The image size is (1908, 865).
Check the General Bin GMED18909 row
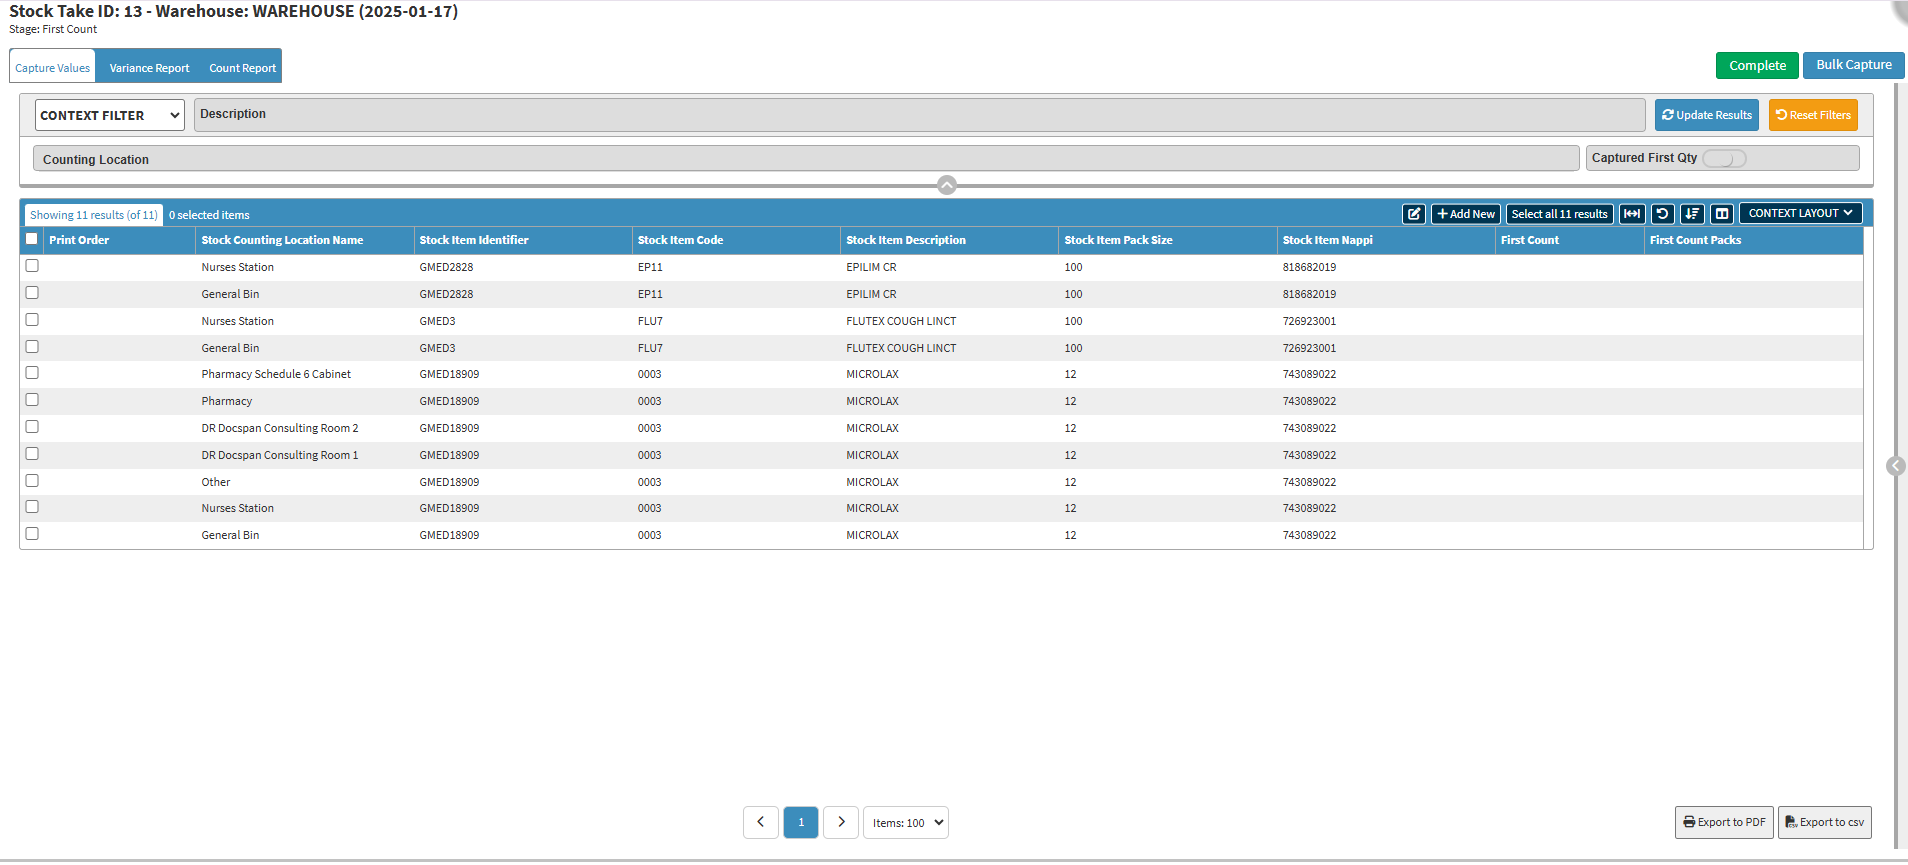(32, 534)
